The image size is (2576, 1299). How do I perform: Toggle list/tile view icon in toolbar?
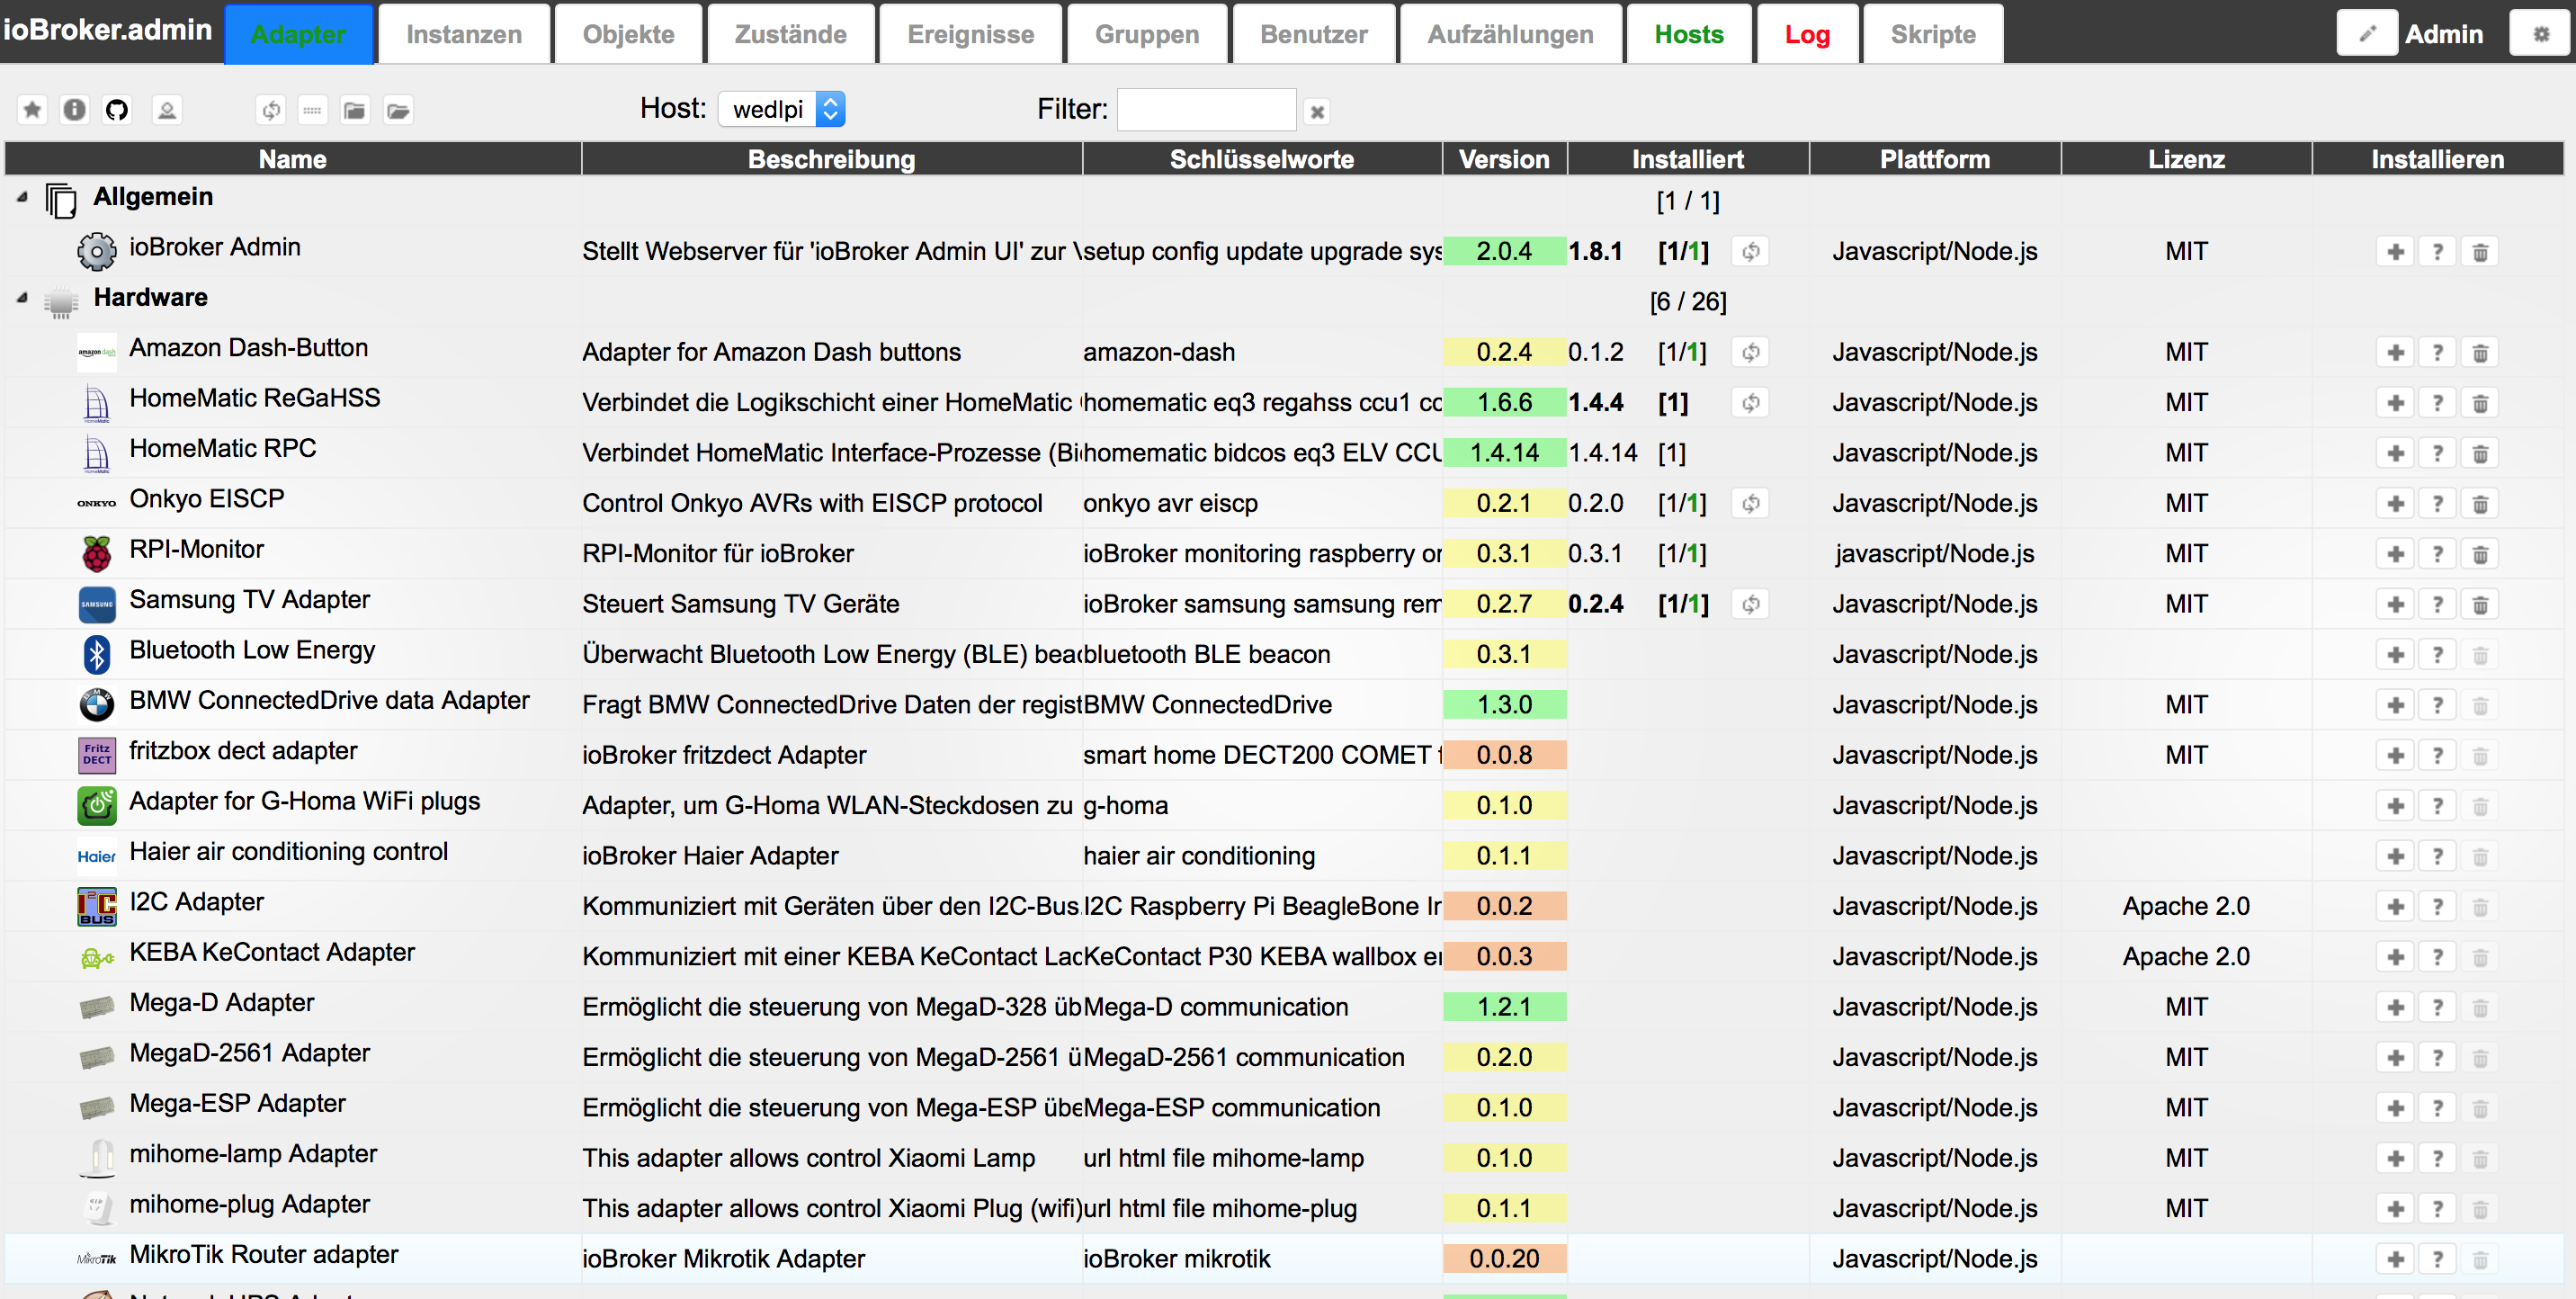(x=312, y=110)
